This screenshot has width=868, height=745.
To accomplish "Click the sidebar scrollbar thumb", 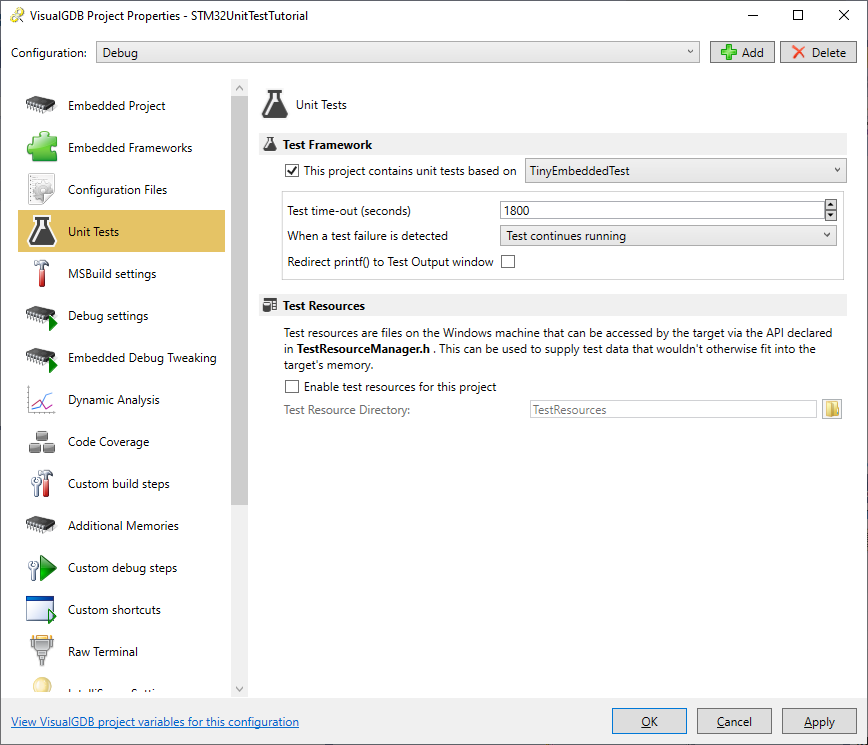I will tap(239, 300).
